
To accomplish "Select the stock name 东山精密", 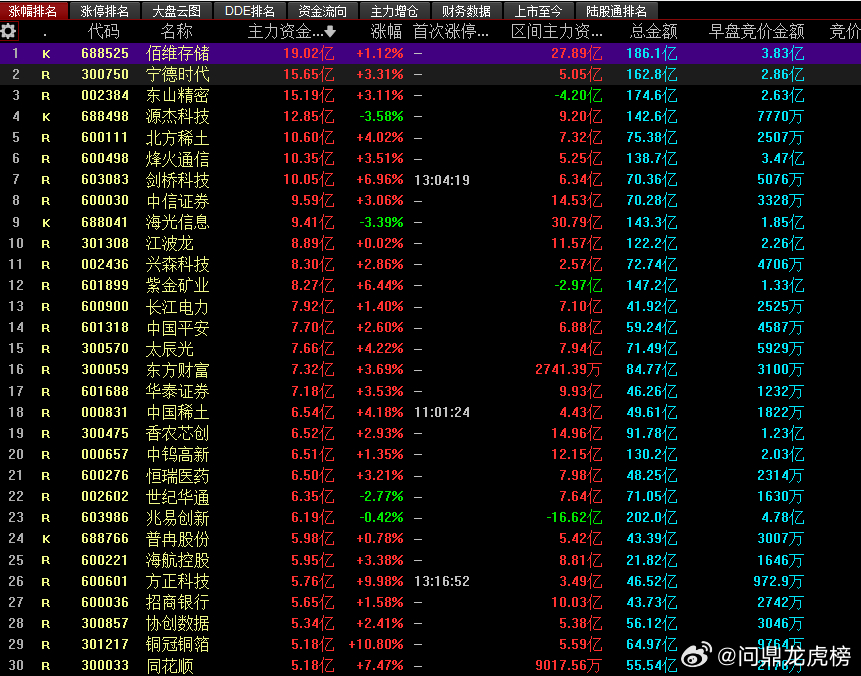I will [177, 96].
